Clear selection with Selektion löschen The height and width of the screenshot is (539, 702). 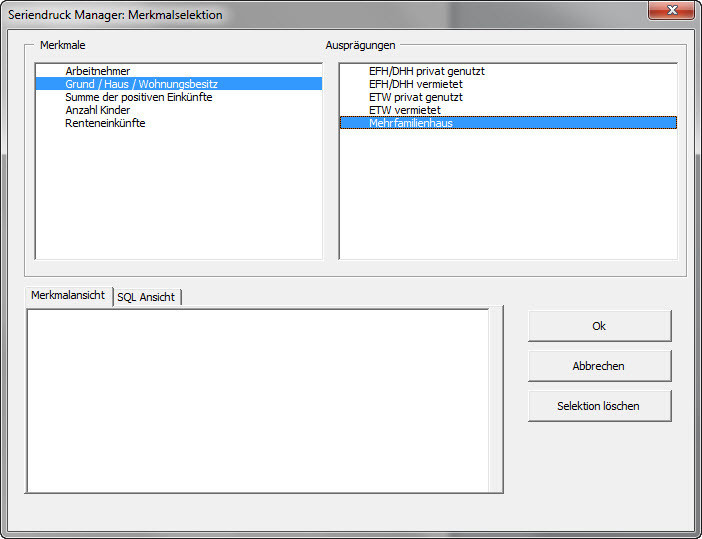(x=599, y=406)
